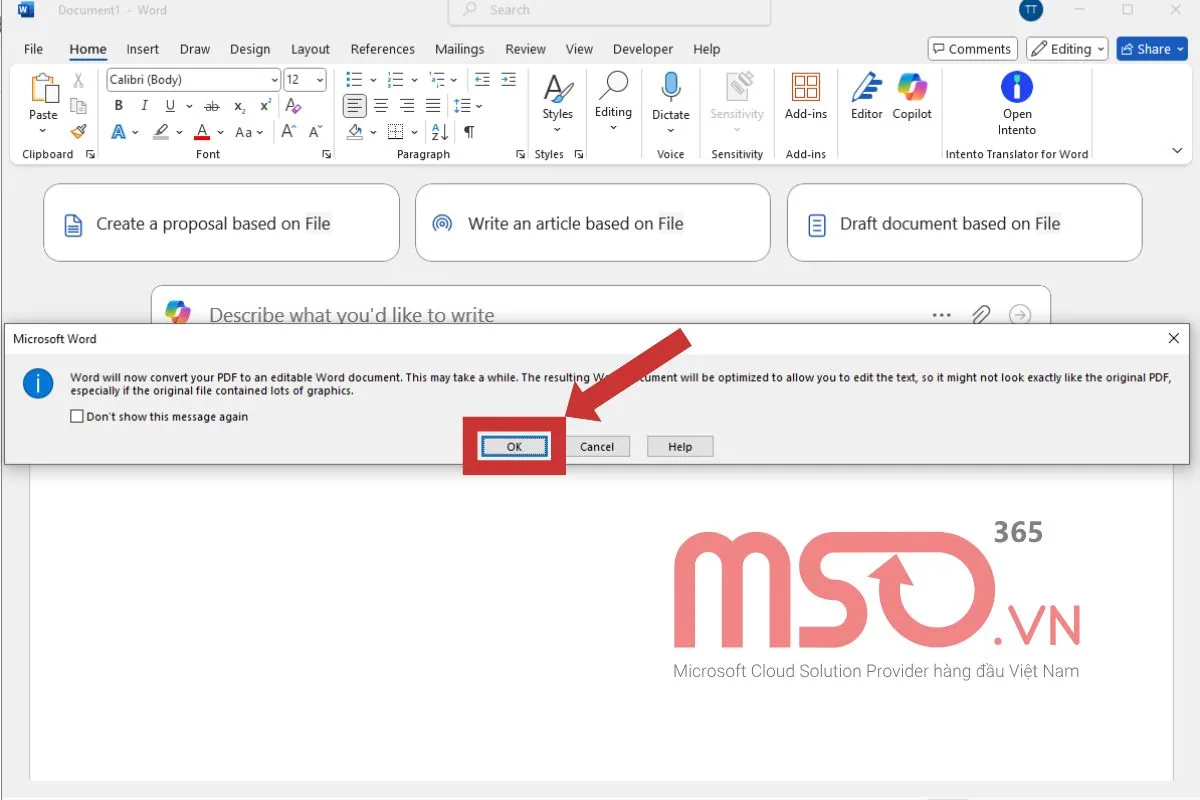This screenshot has height=800, width=1200.
Task: Open the font size 12 dropdown
Action: click(x=319, y=80)
